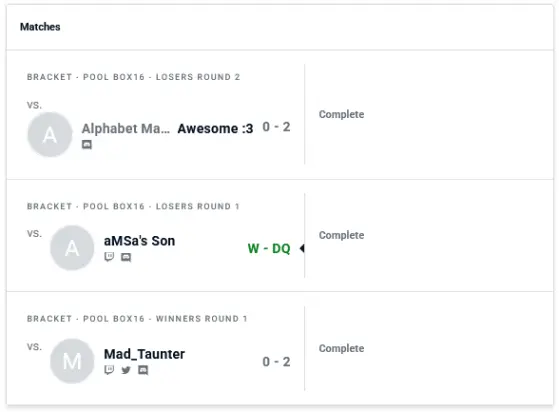Click the W - DQ result
The image size is (559, 412).
(x=269, y=248)
